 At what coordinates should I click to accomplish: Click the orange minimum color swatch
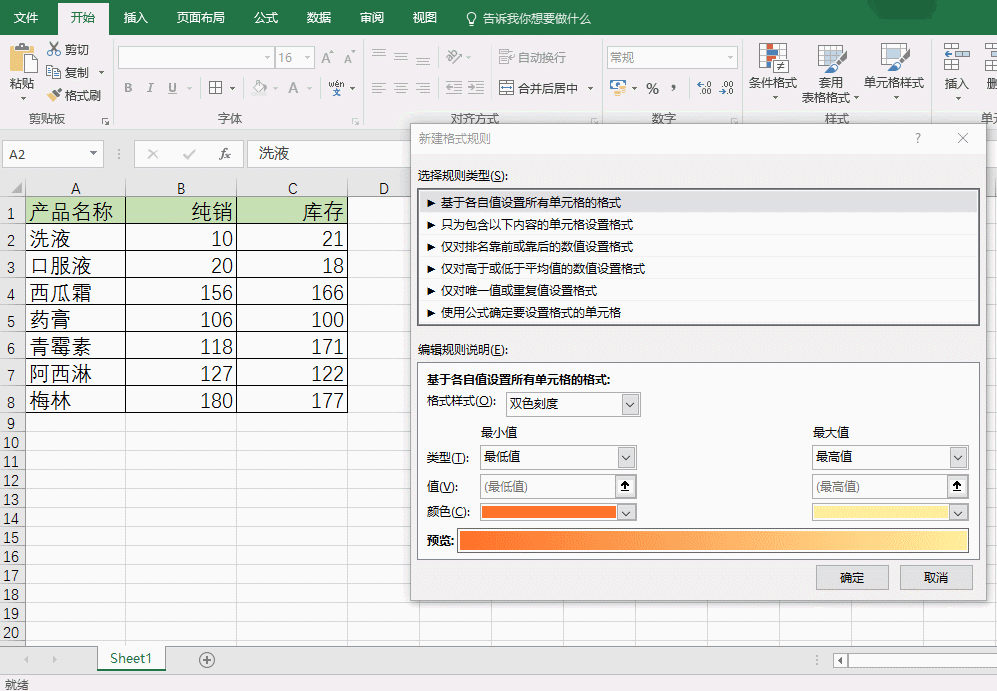point(549,512)
